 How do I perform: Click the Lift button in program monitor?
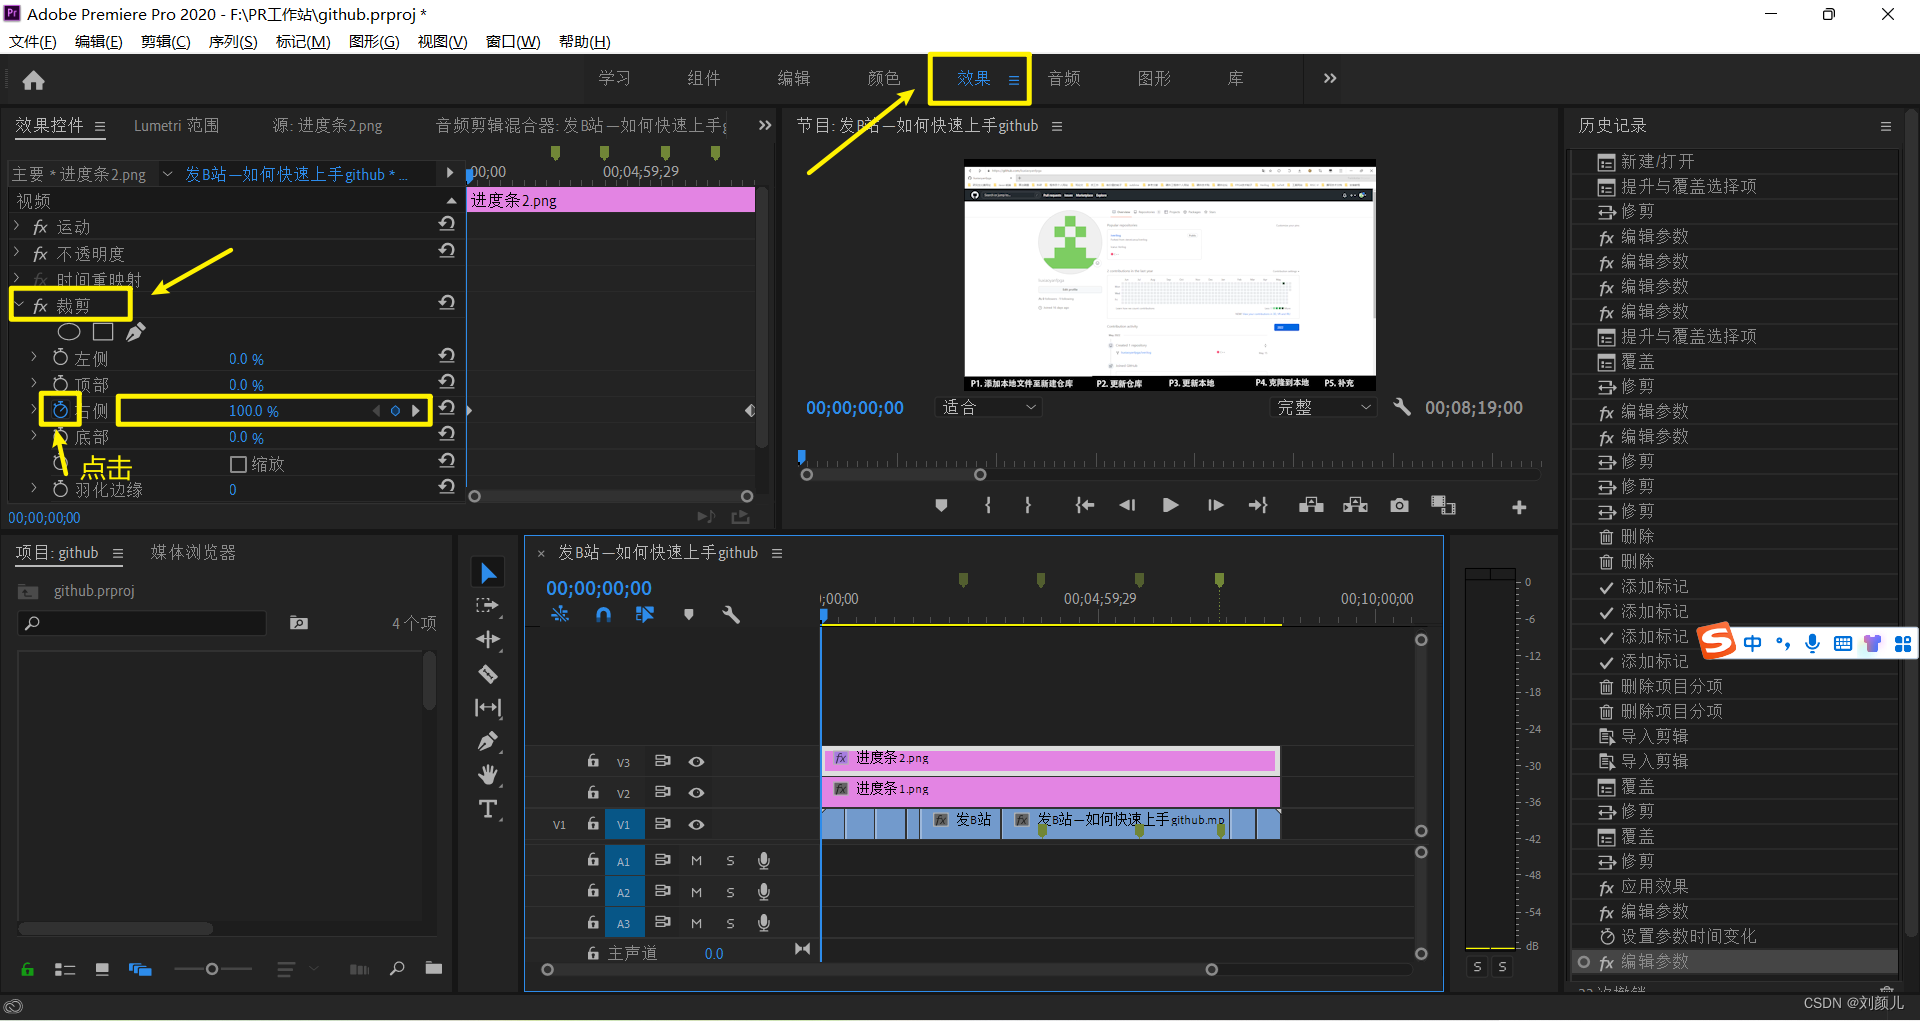pos(1311,506)
